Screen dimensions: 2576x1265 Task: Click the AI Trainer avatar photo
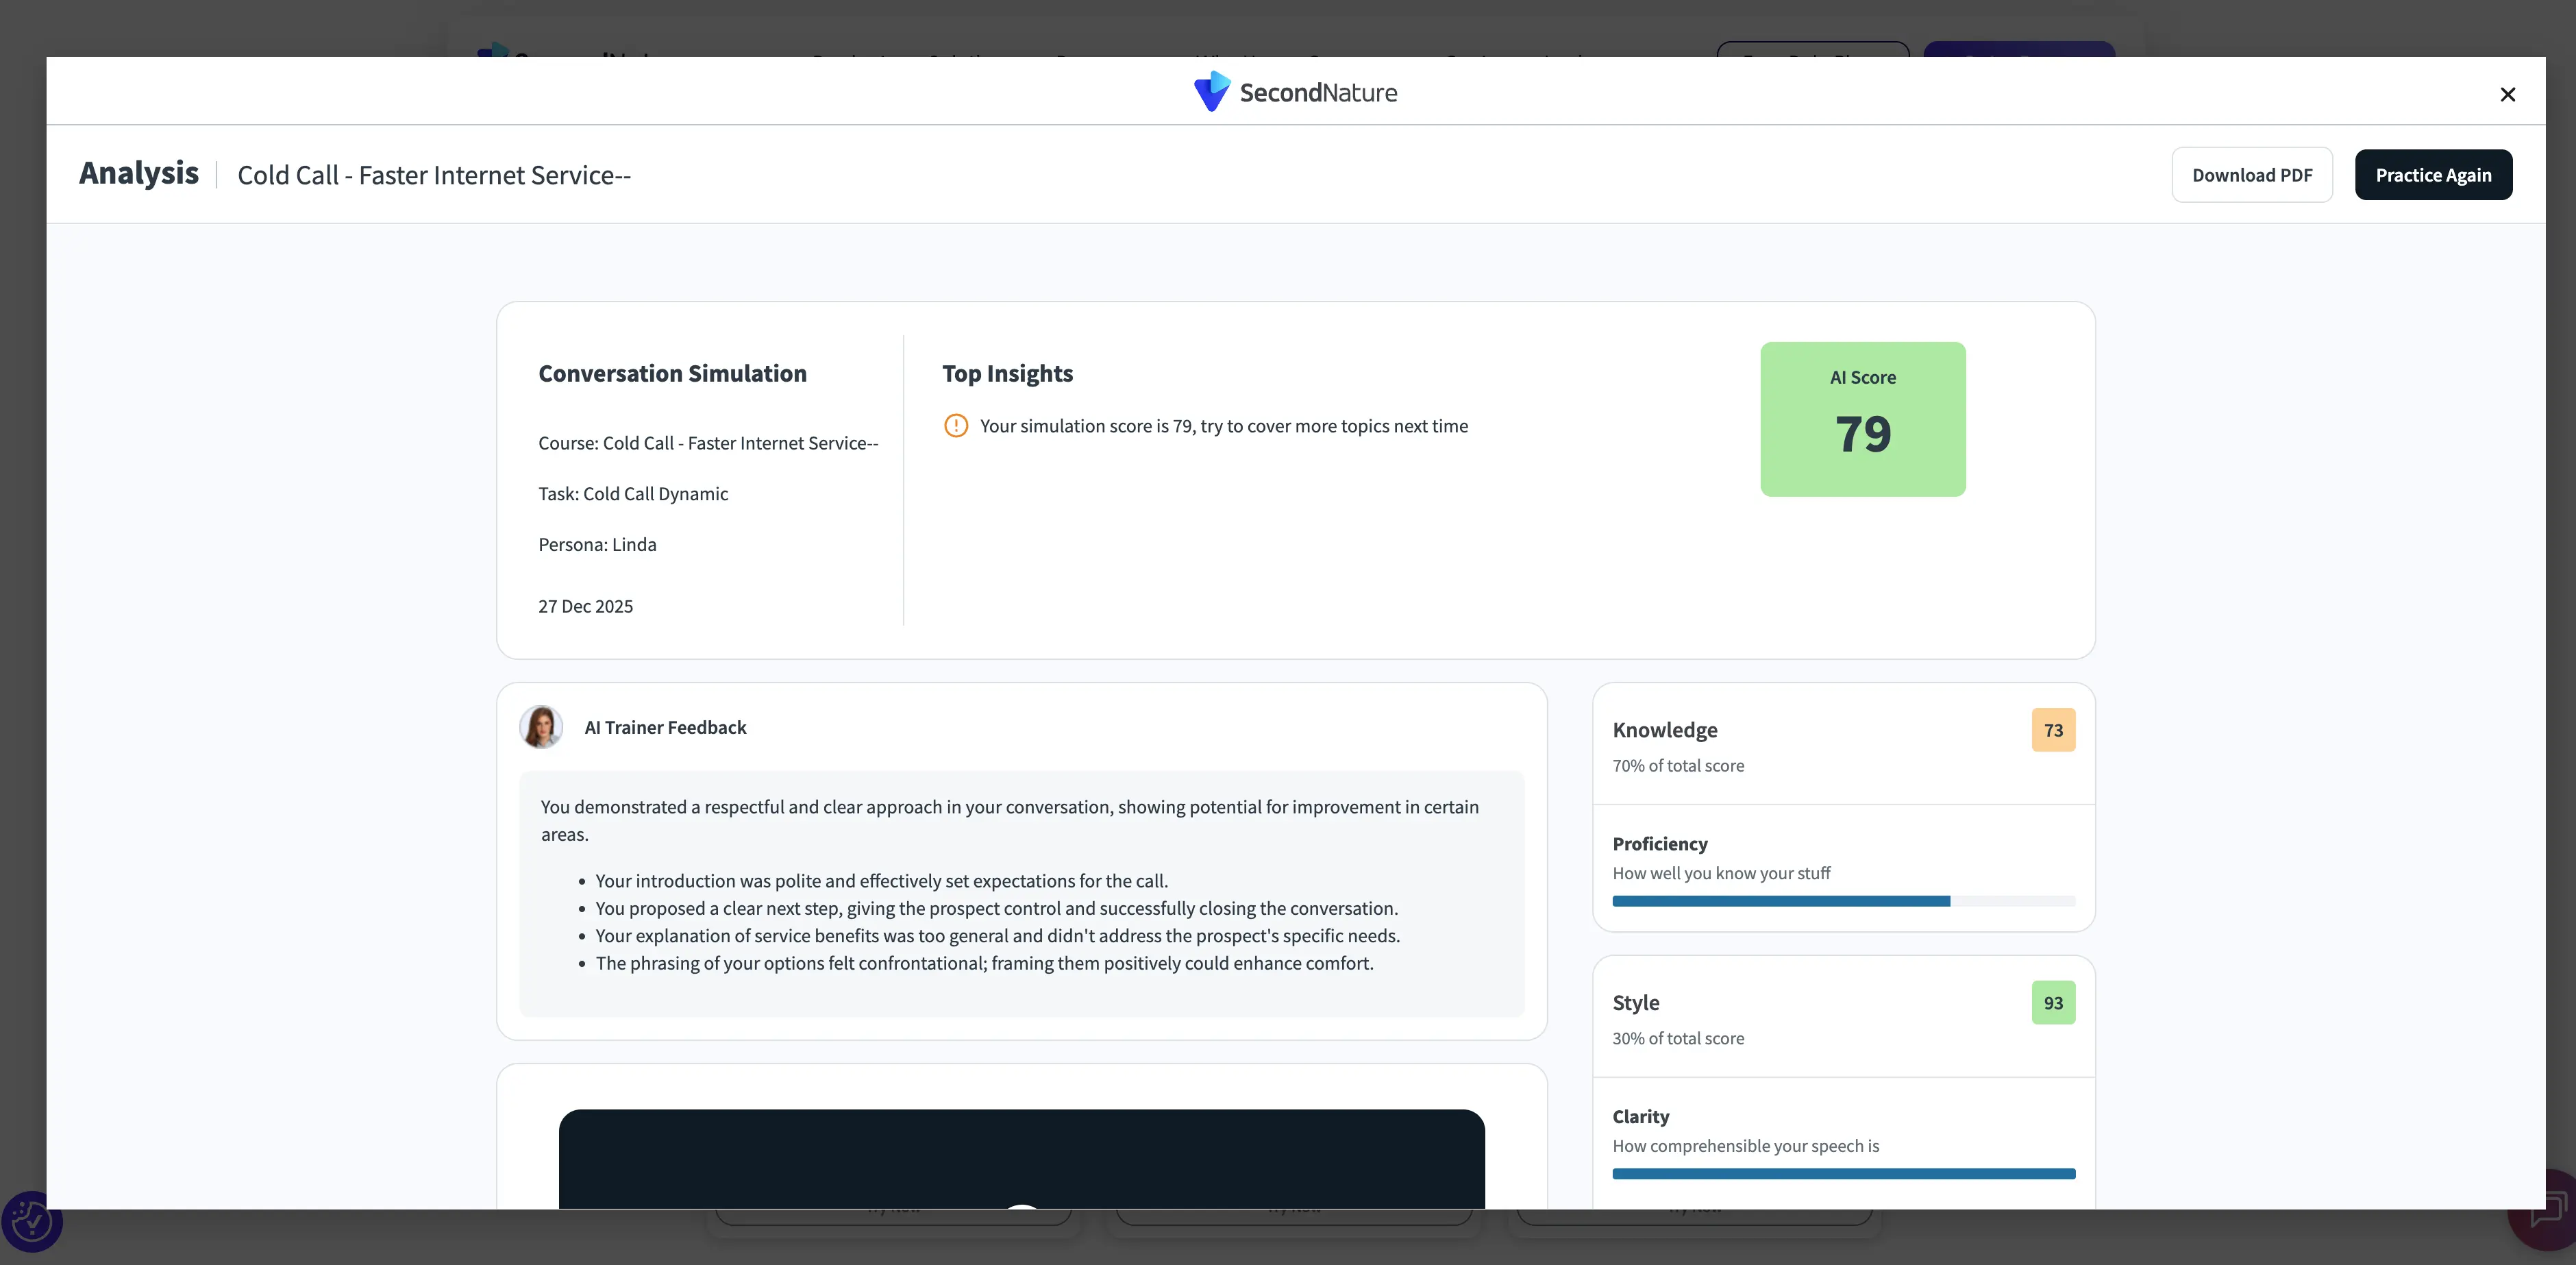541,727
